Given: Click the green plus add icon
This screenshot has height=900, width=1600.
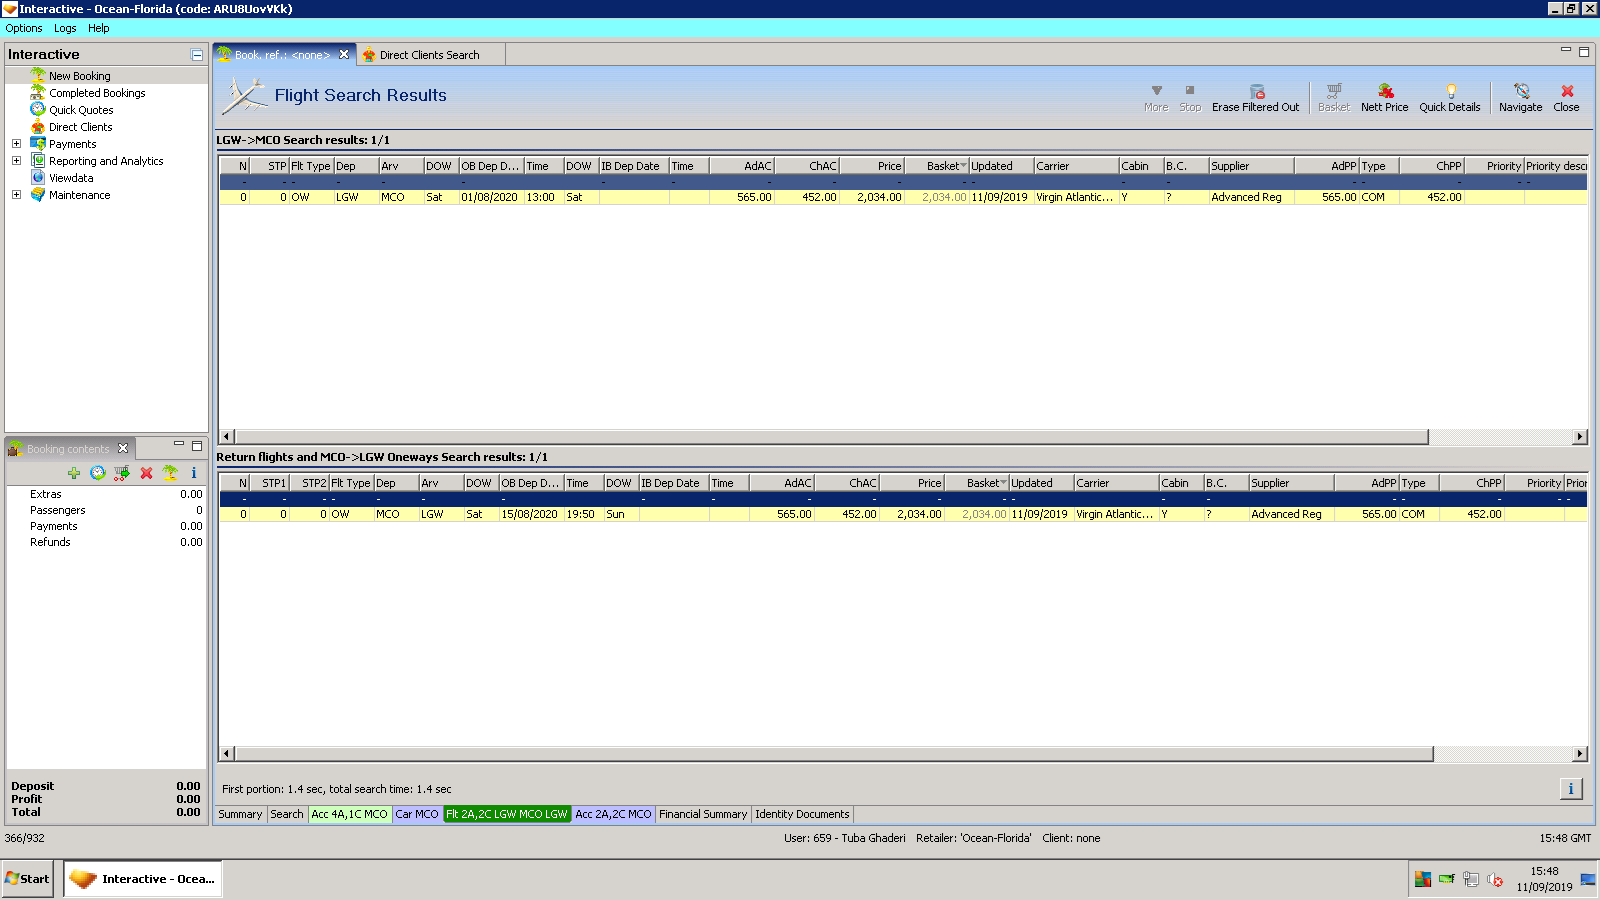Looking at the screenshot, I should (x=74, y=473).
